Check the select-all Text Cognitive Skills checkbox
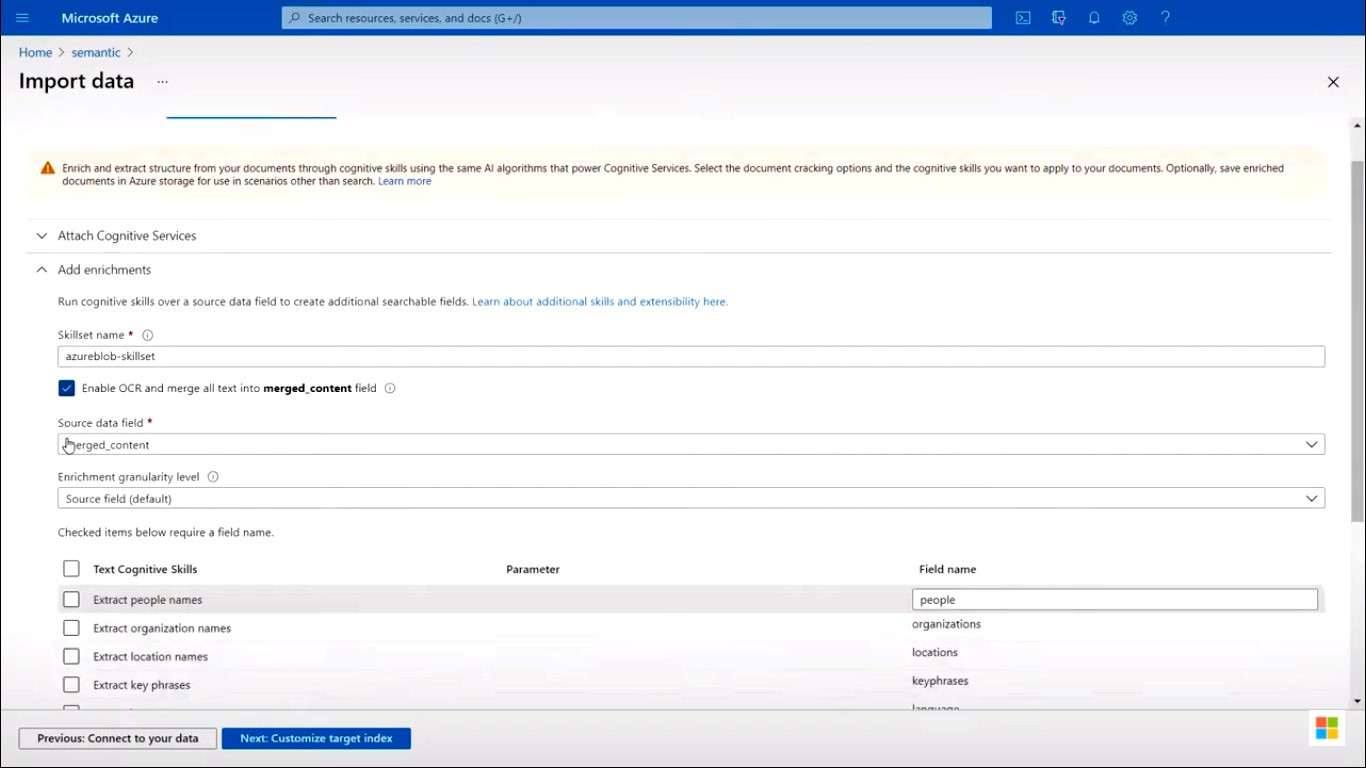This screenshot has height=768, width=1366. (71, 569)
